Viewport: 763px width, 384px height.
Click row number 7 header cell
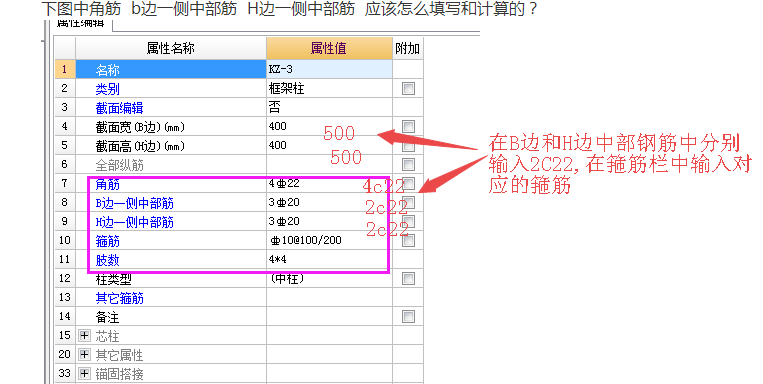65,183
